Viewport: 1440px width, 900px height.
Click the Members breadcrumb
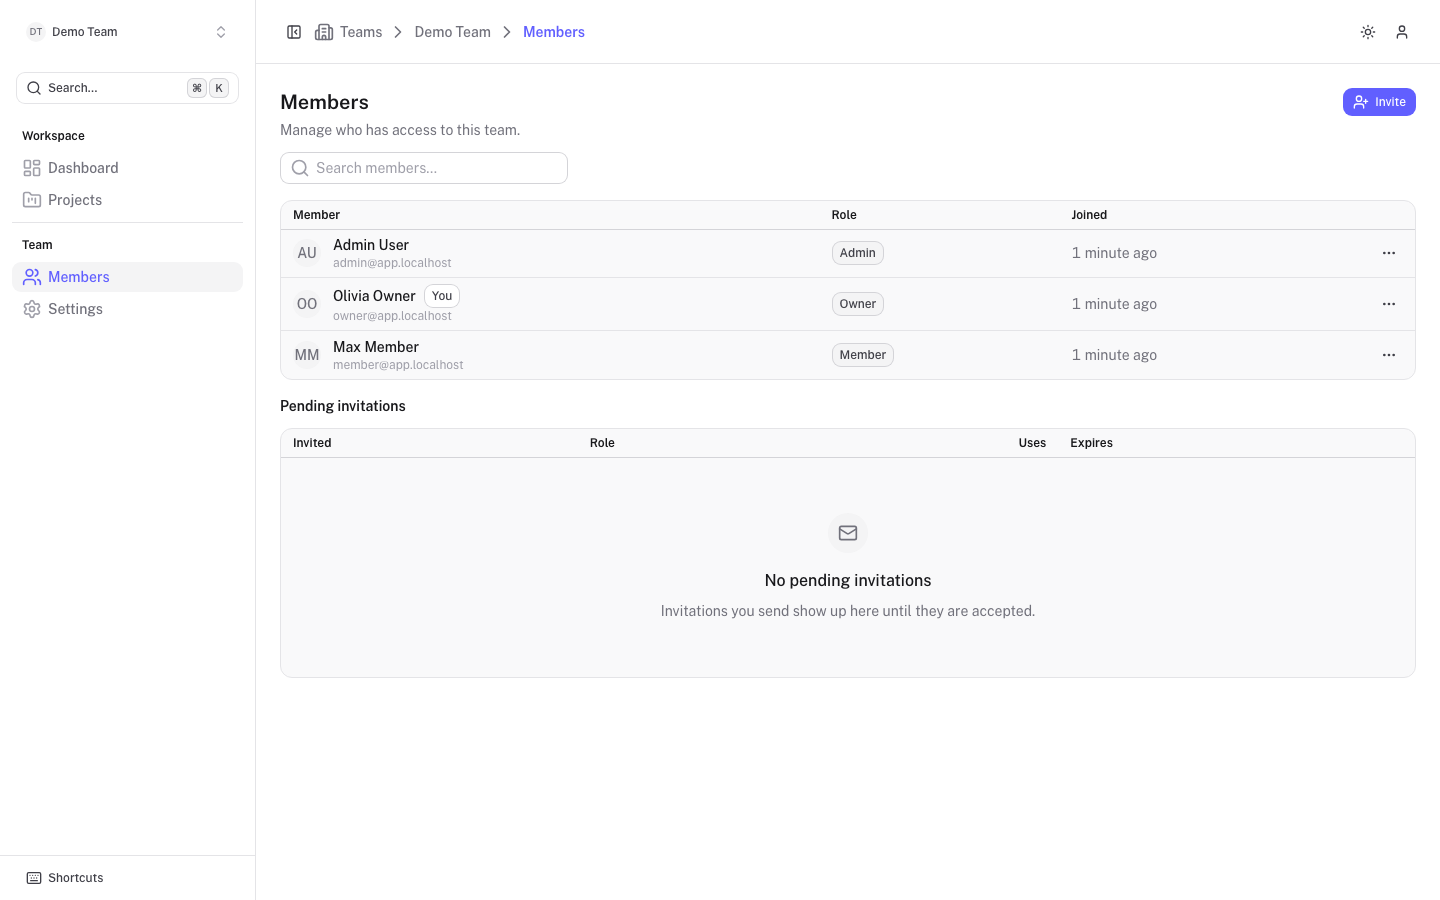tap(554, 32)
